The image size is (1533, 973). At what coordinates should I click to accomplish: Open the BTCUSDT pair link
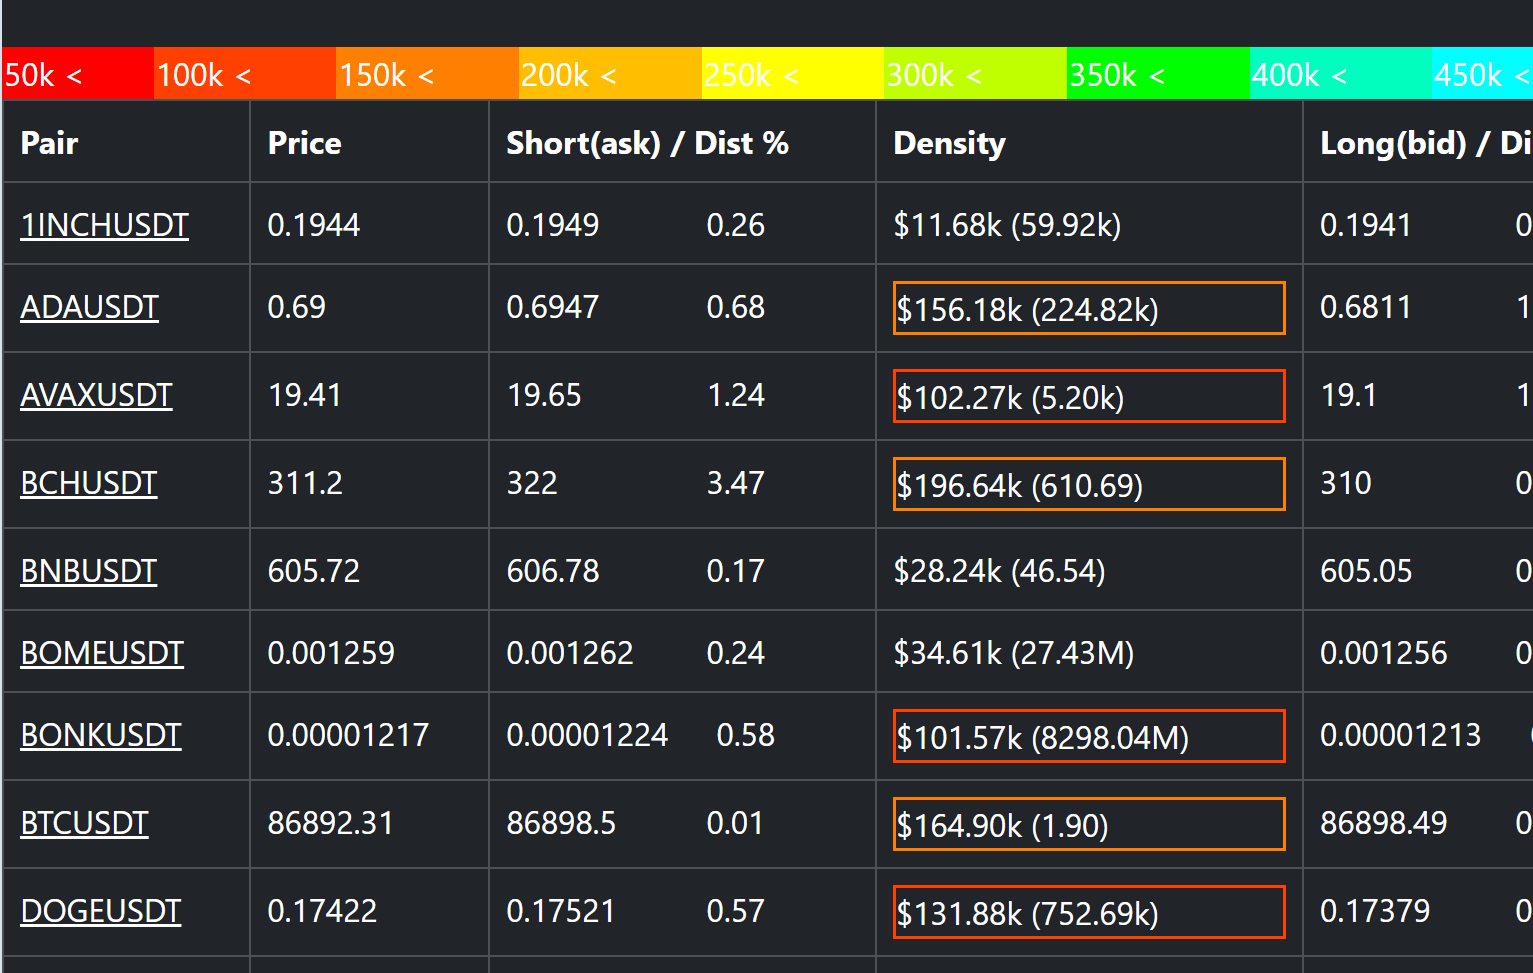click(x=84, y=823)
